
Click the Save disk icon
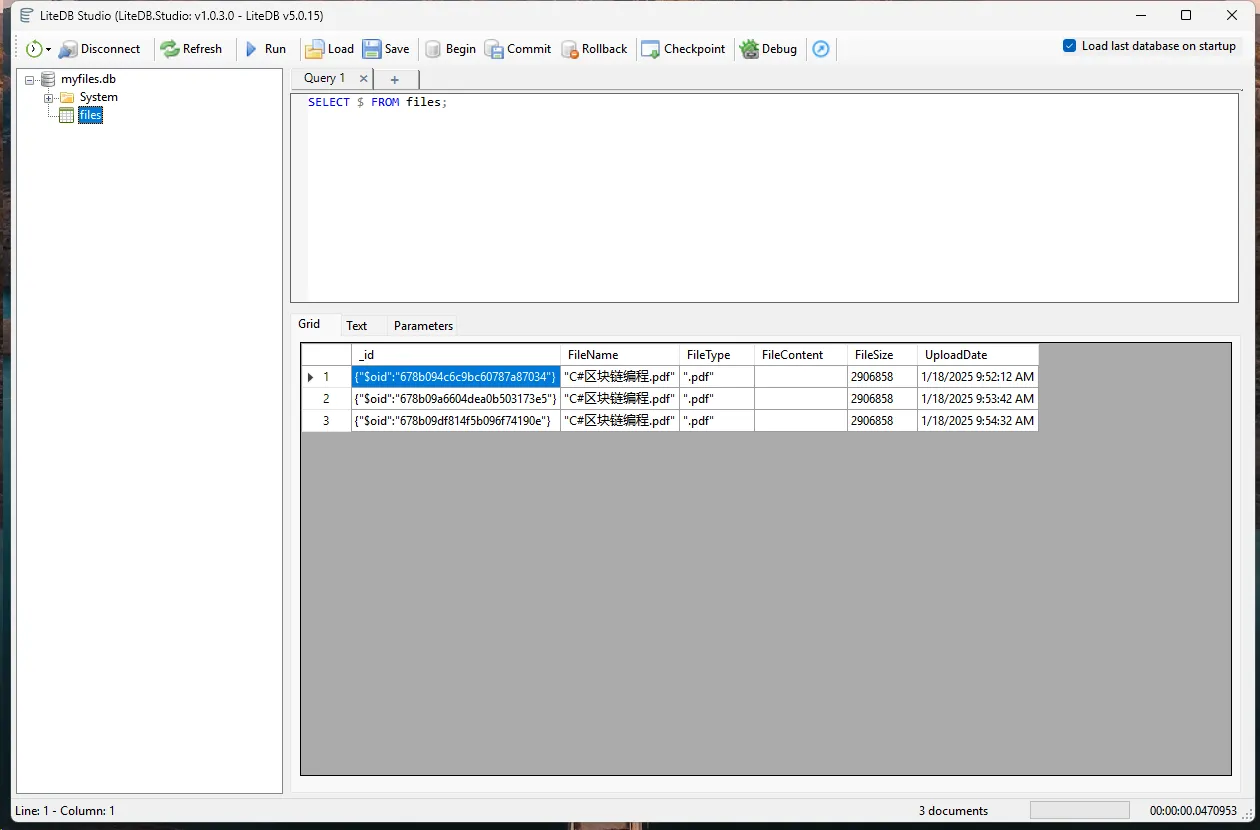[372, 49]
